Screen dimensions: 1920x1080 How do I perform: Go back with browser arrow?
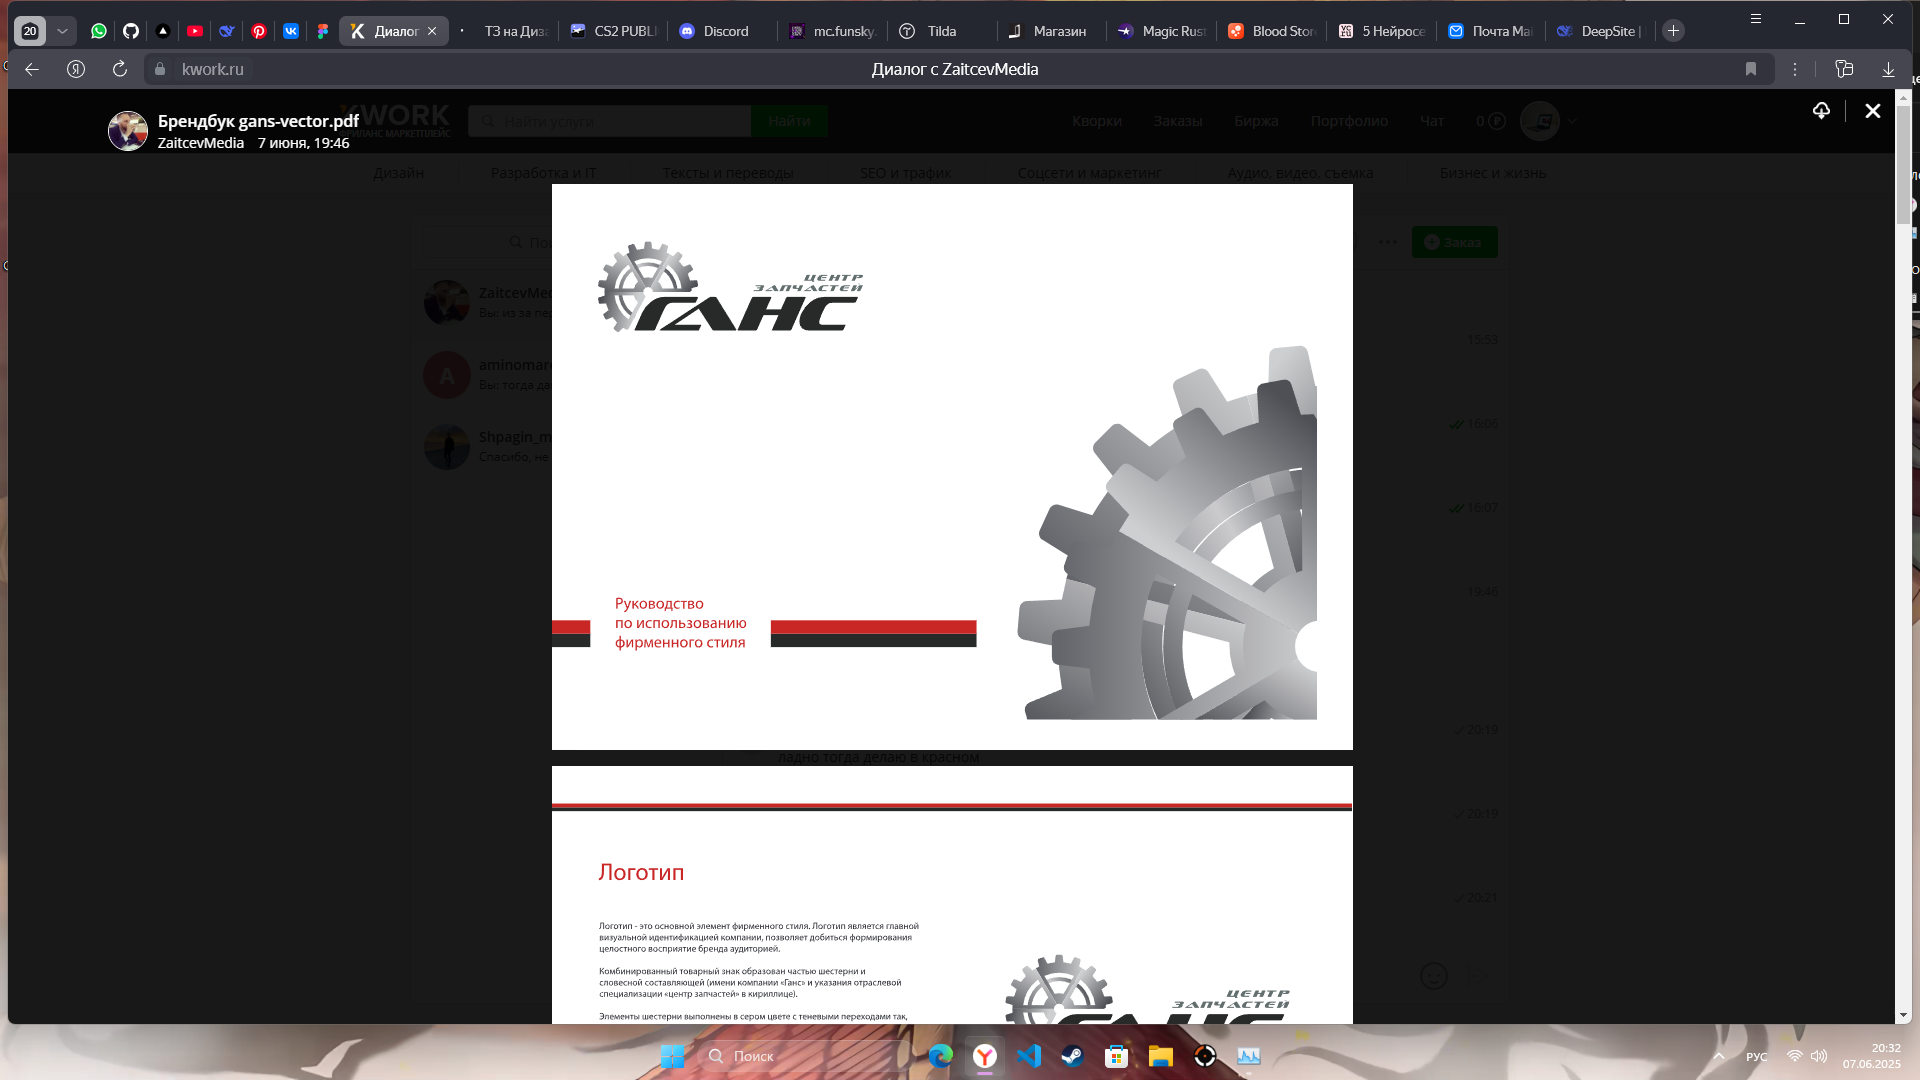[x=32, y=69]
